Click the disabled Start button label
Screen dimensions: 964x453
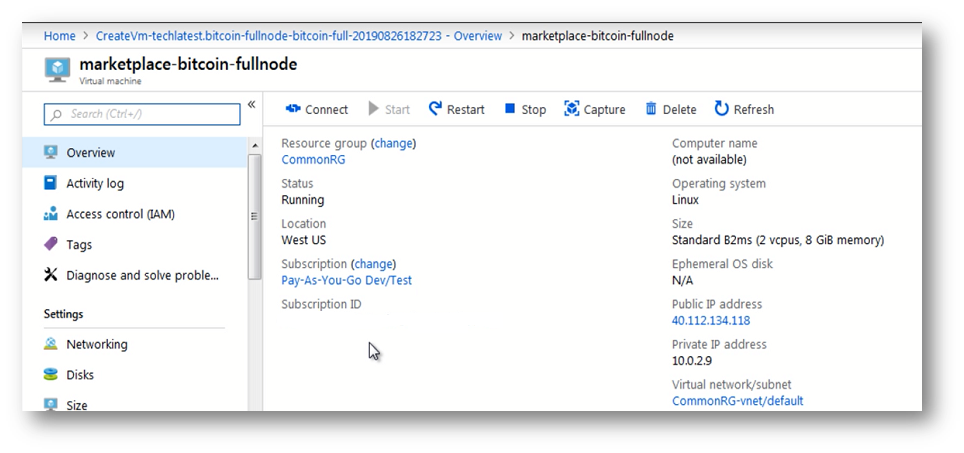pos(397,109)
